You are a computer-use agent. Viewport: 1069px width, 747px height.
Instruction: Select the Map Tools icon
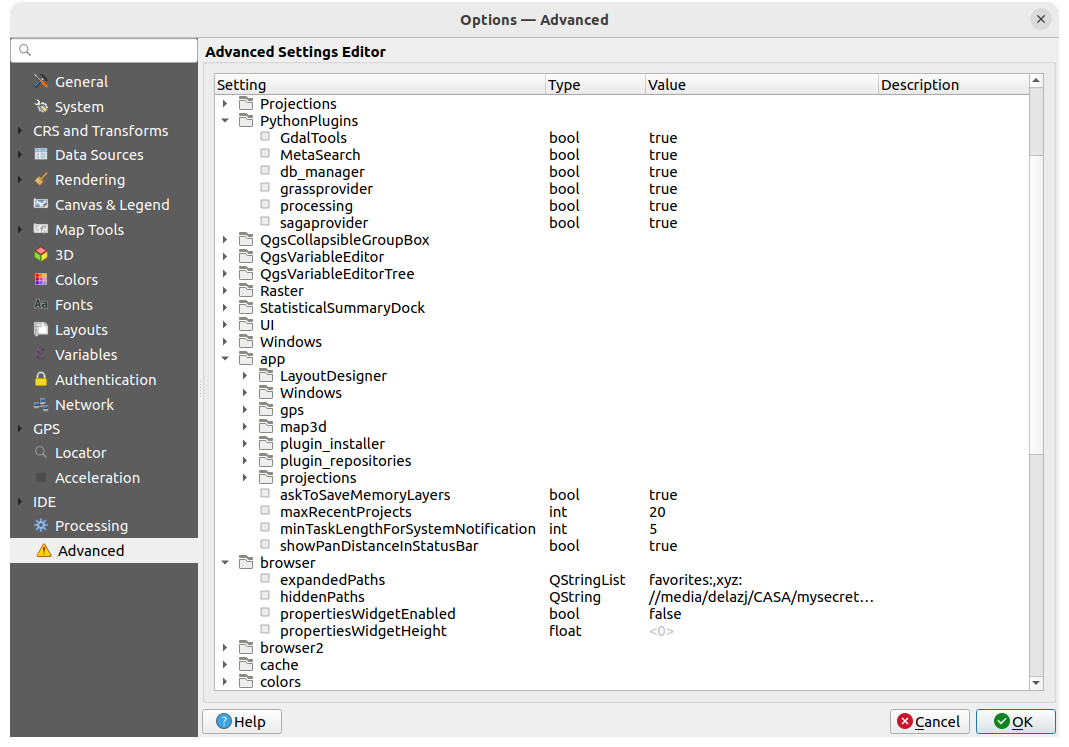(x=40, y=229)
